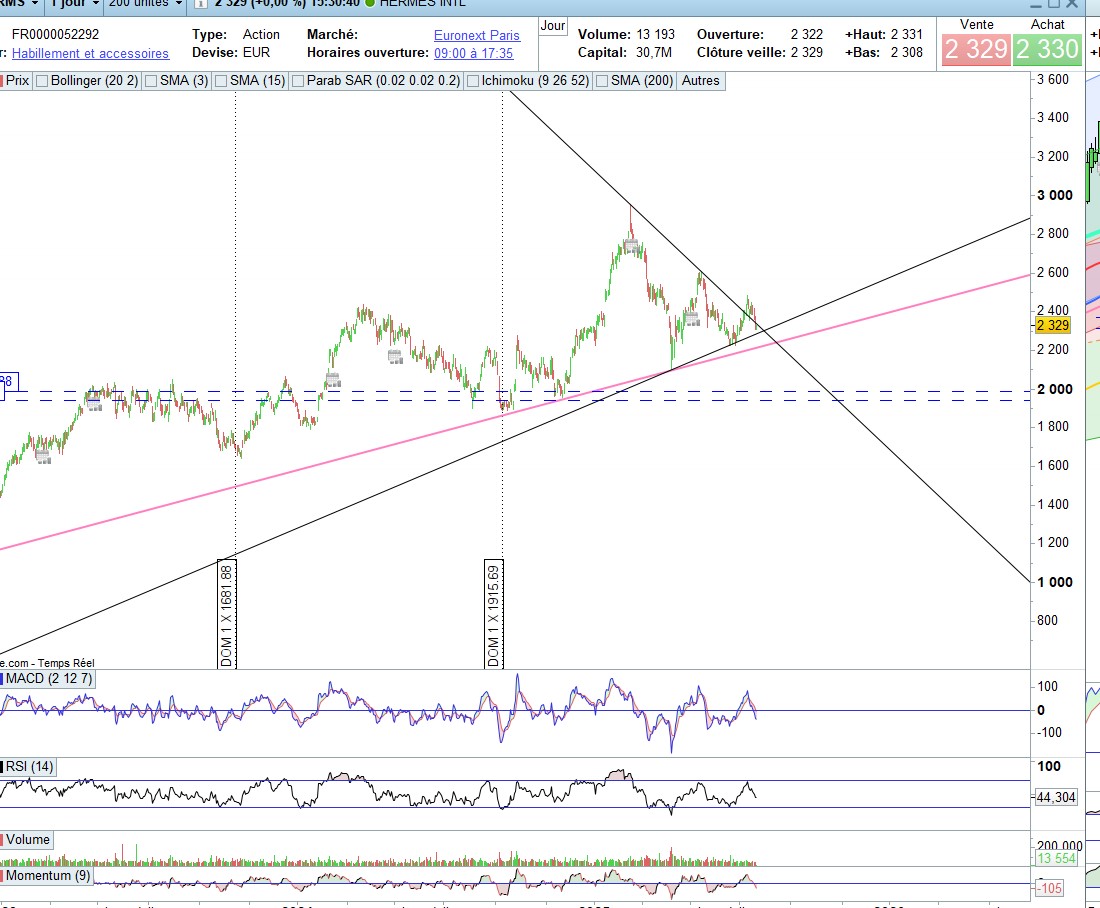Click the red momentum value tag -105
Image resolution: width=1100 pixels, height=908 pixels.
pos(1049,888)
